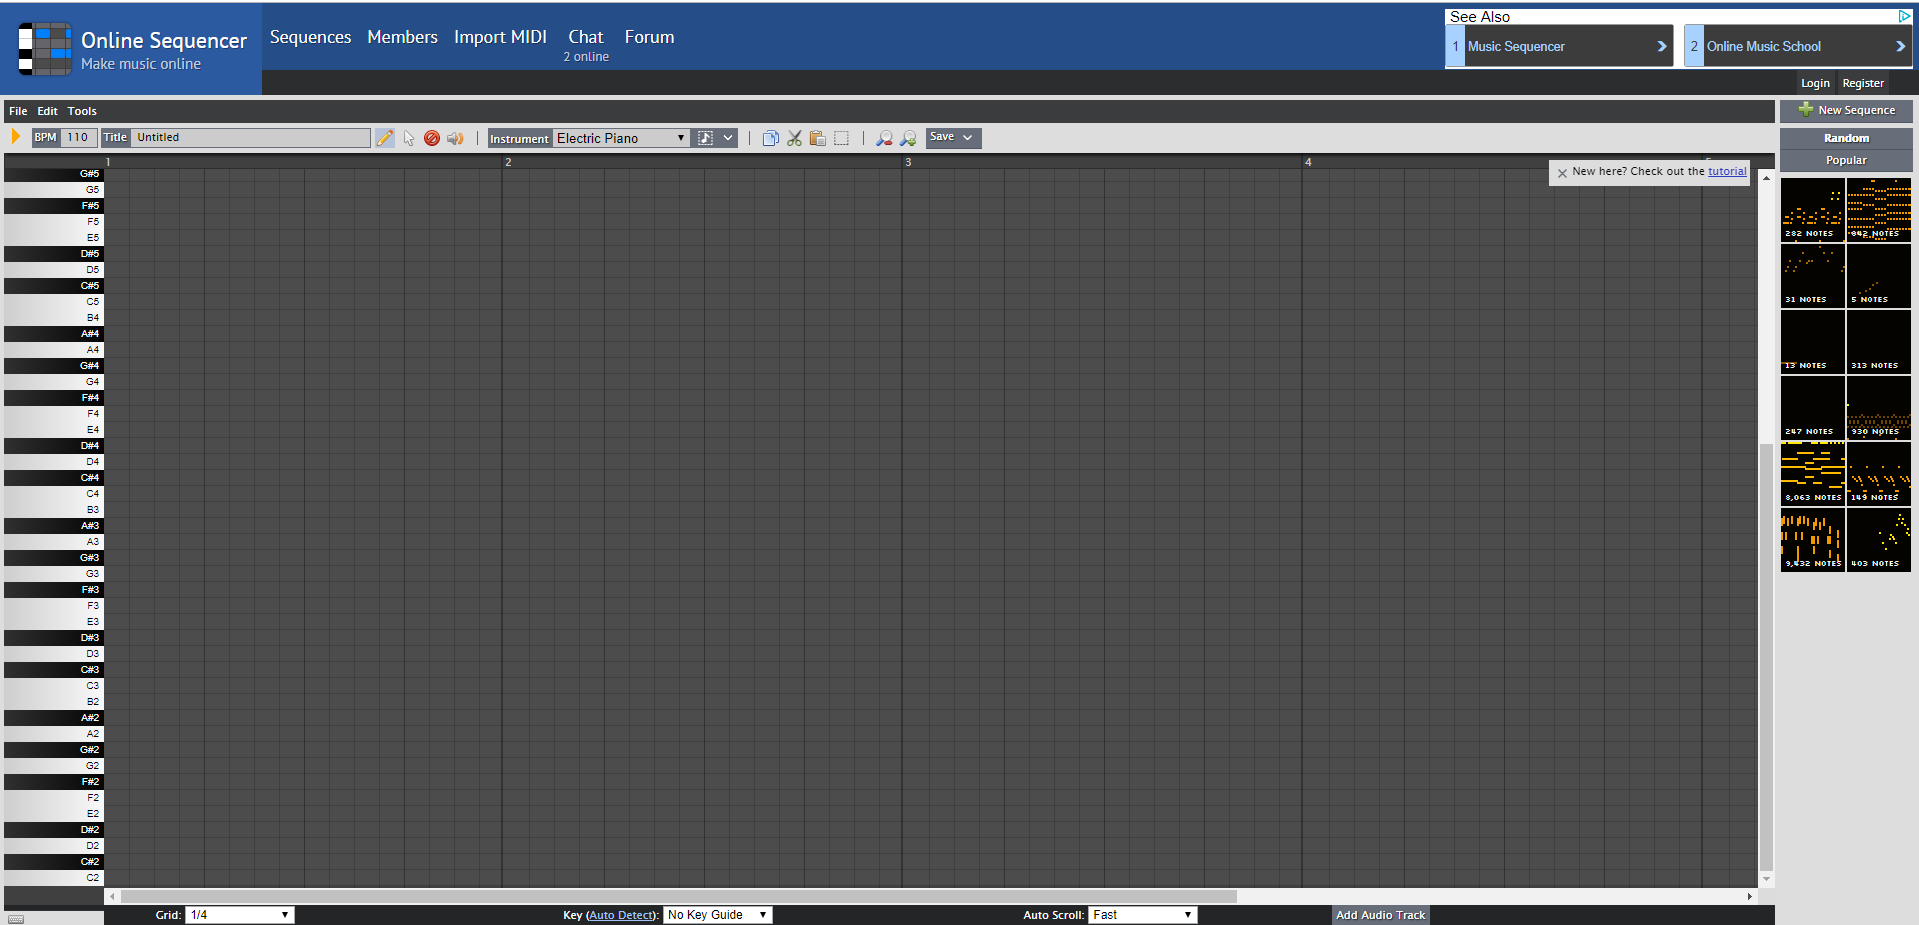Screen dimensions: 1919x925
Task: Choose the red erase tool
Action: (432, 138)
